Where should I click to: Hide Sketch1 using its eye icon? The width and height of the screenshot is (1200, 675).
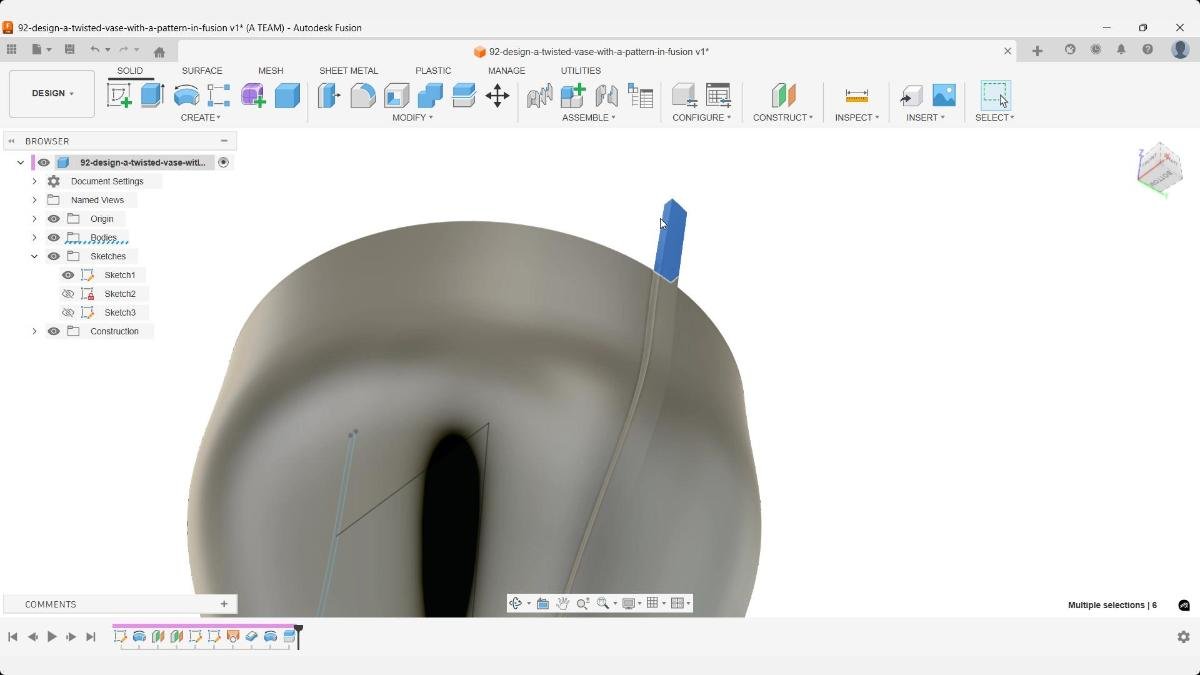click(x=68, y=275)
